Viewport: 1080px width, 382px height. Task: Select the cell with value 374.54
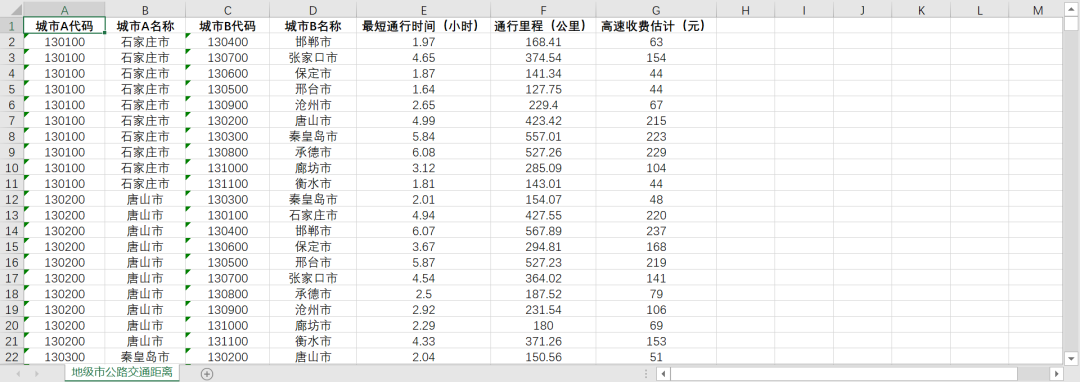tap(543, 58)
